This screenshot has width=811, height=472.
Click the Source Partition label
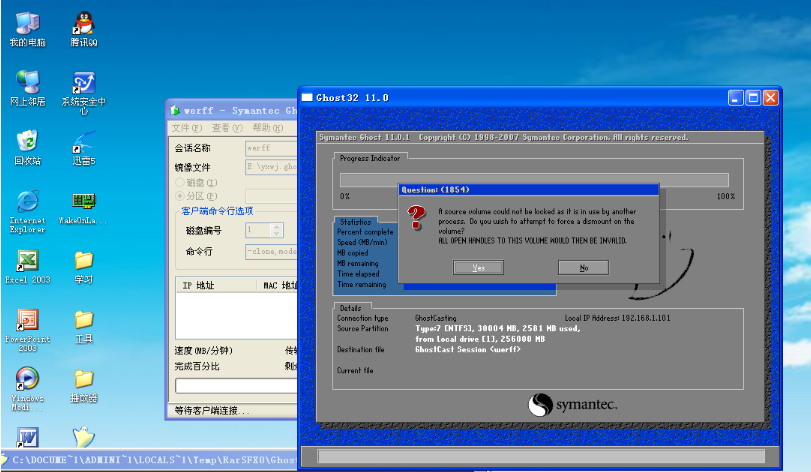click(x=363, y=328)
